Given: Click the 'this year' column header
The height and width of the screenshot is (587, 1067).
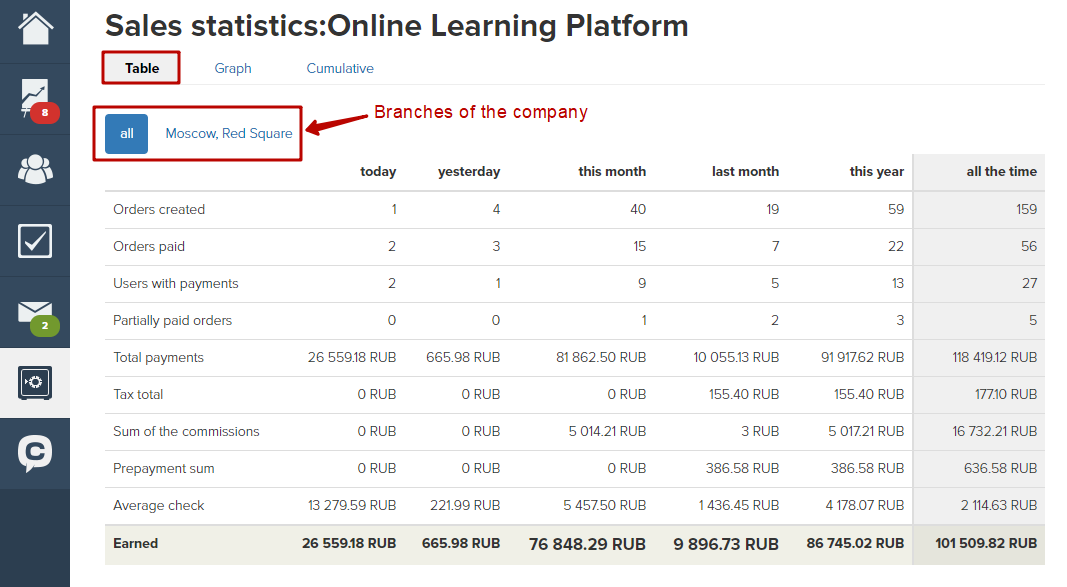Looking at the screenshot, I should 876,171.
